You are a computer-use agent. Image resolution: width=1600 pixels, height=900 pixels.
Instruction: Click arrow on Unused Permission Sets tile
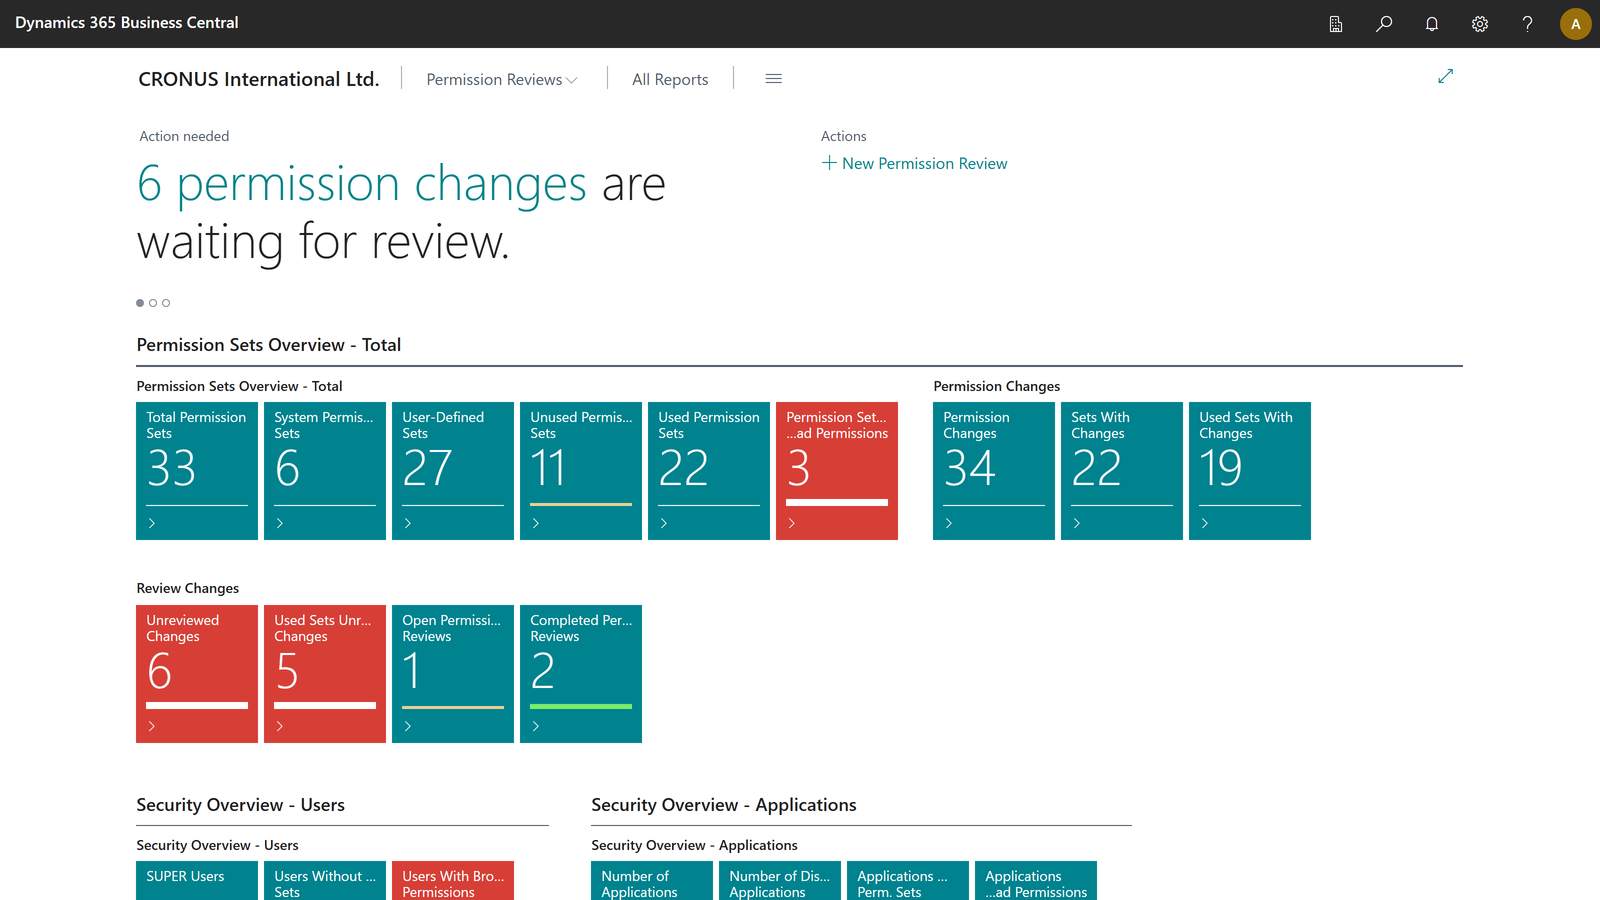click(536, 523)
